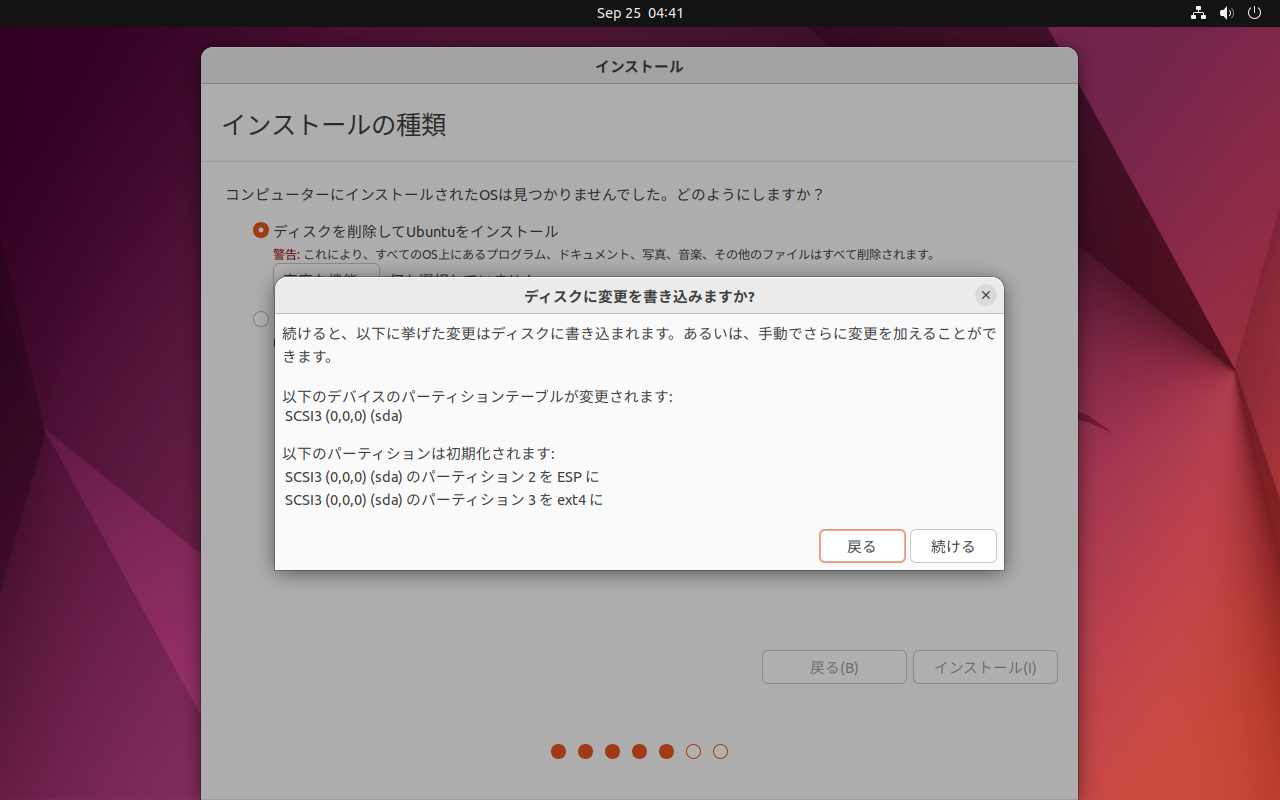Click the volume speaker icon
Image resolution: width=1280 pixels, height=800 pixels.
(1226, 13)
